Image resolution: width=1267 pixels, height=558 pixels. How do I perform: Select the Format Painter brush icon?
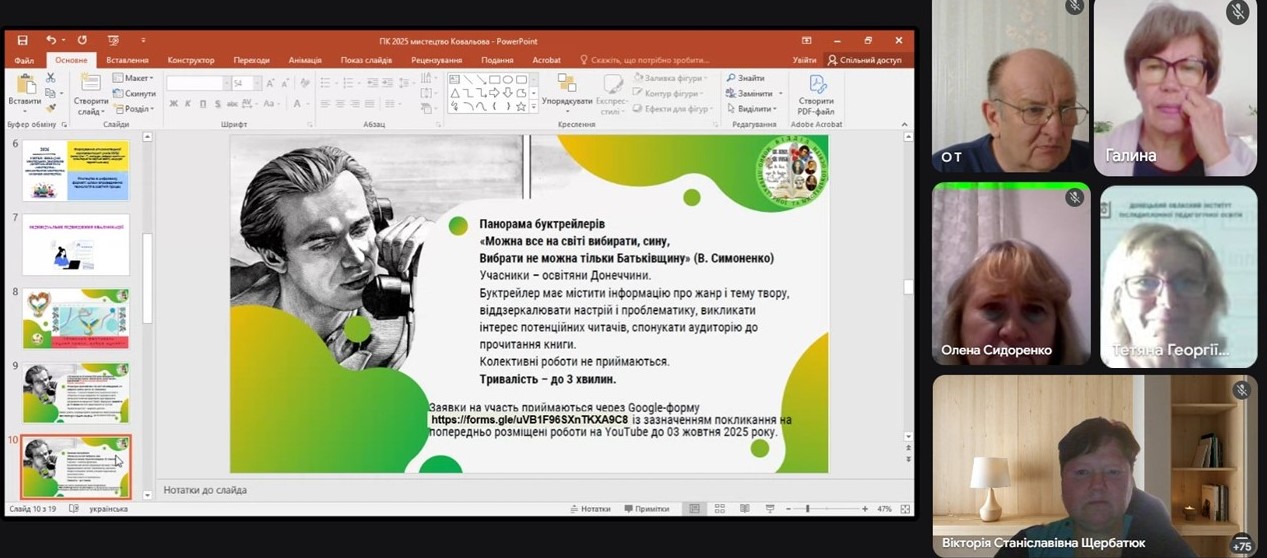[x=51, y=109]
